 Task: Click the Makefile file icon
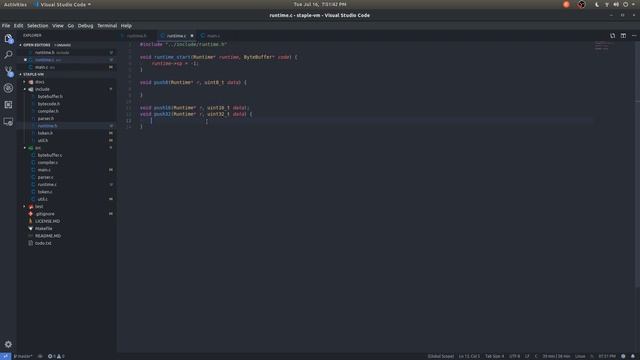[x=31, y=229]
